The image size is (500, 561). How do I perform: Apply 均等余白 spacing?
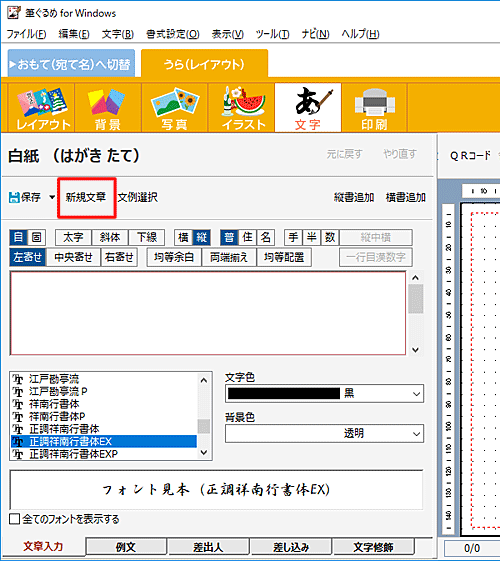click(174, 257)
